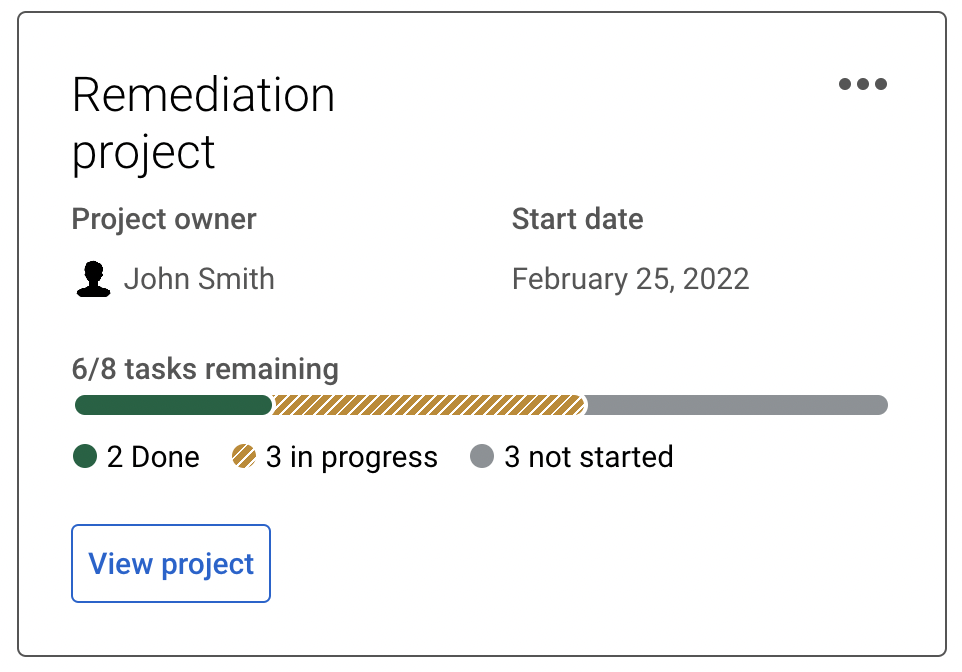Click the February 25, 2022 date
Image resolution: width=962 pixels, height=672 pixels.
(630, 279)
